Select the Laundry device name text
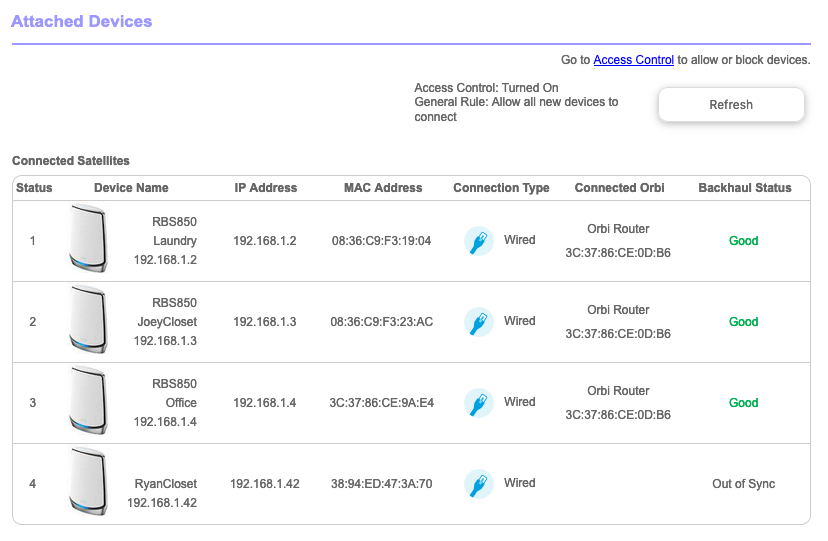This screenshot has height=541, width=828. point(174,241)
